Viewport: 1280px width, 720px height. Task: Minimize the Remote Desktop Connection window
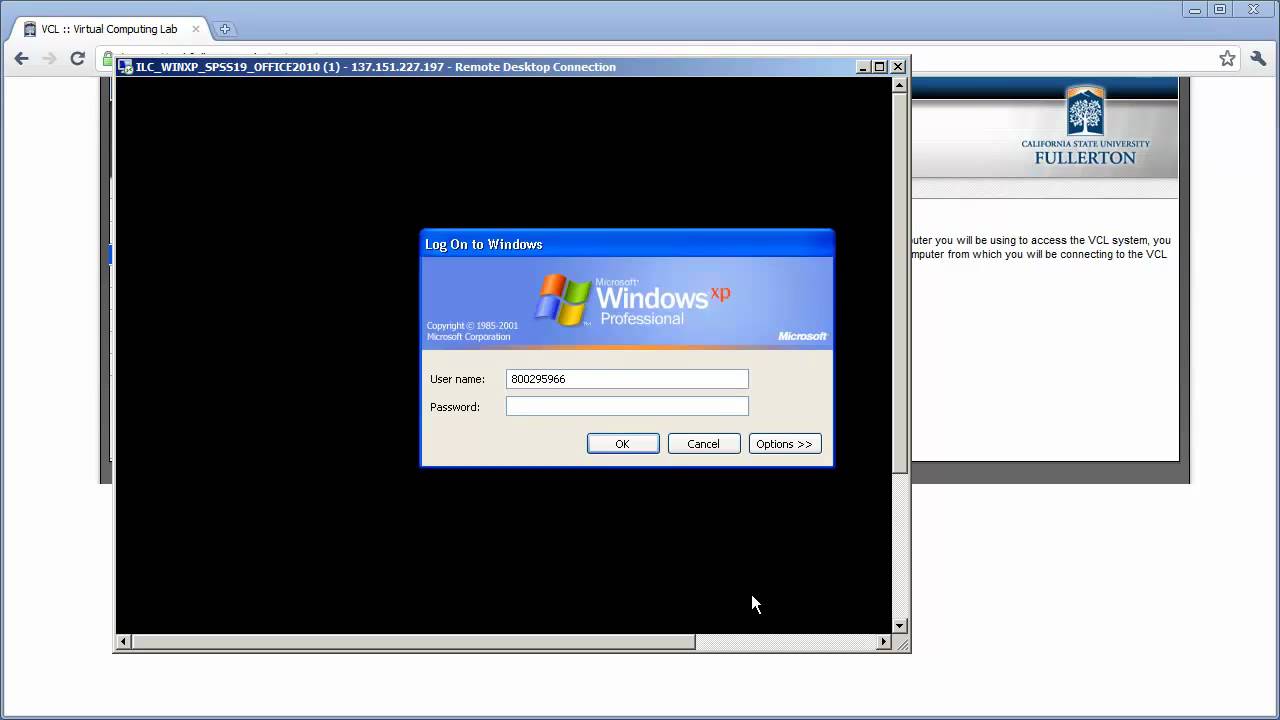coord(862,67)
